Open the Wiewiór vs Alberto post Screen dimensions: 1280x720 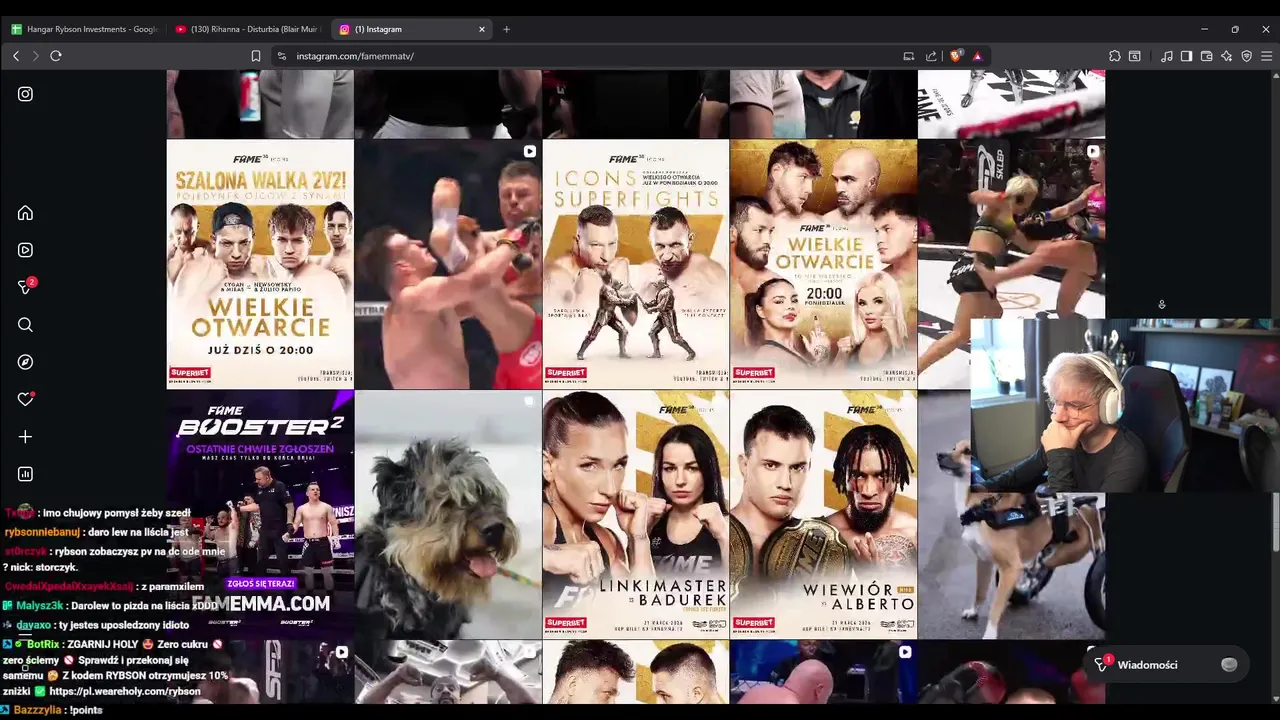click(x=823, y=515)
